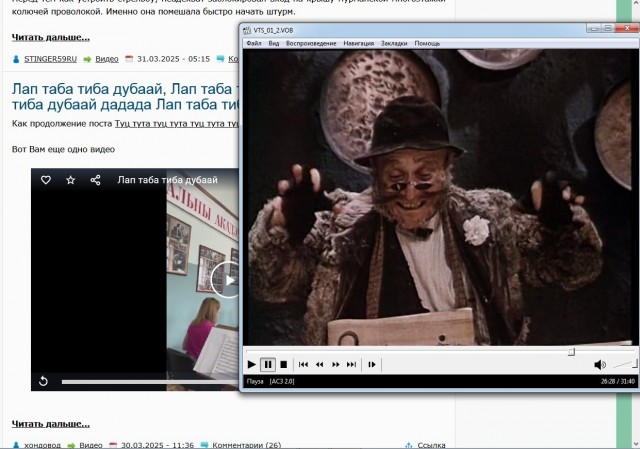Viewport: 640px width, 449px height.
Task: Skip to next chapter in media player
Action: [351, 365]
